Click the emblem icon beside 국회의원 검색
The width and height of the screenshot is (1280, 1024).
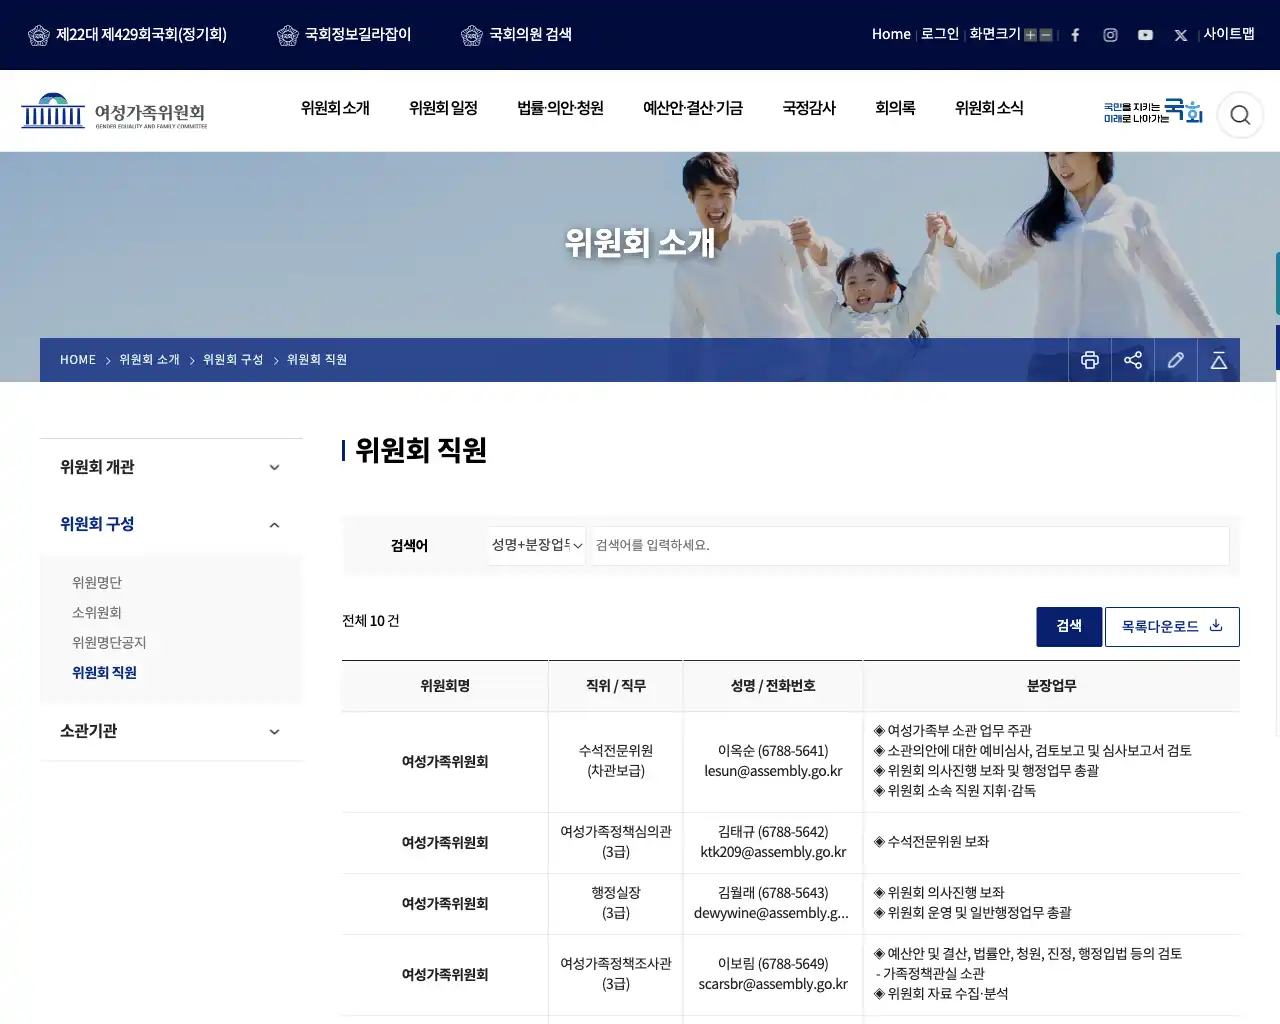472,36
